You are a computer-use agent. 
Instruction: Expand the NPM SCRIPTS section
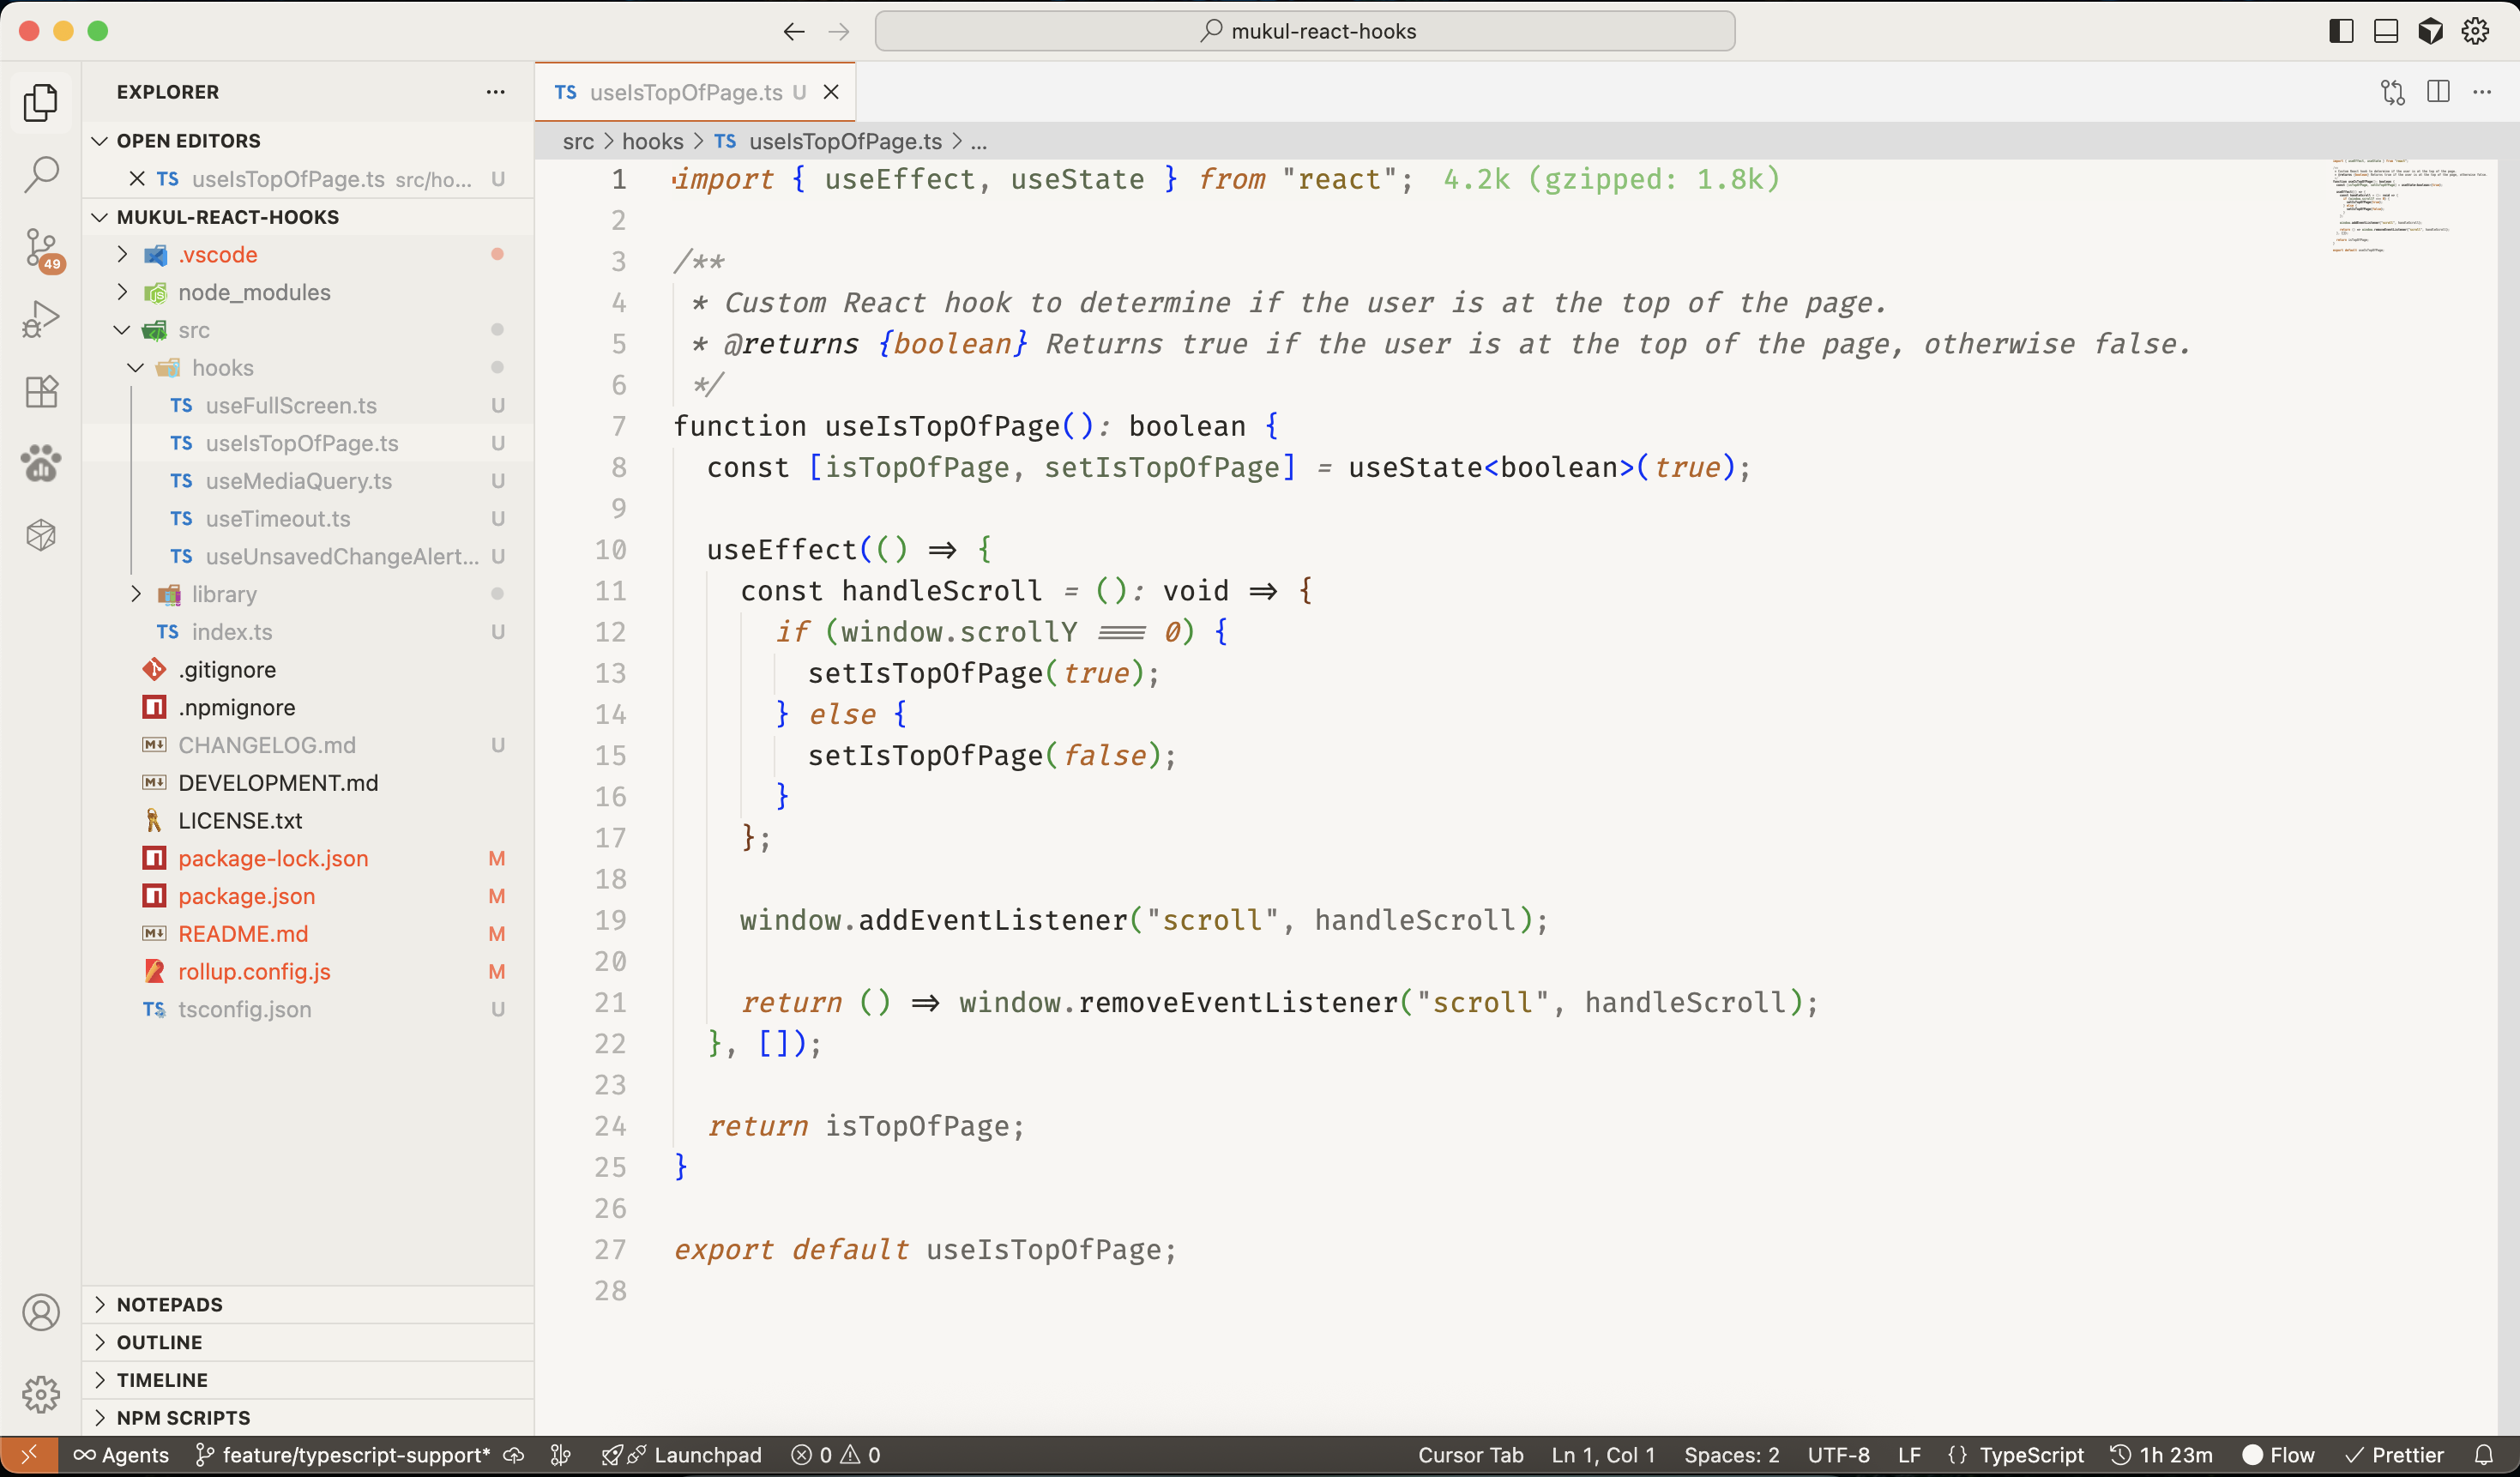(307, 1417)
